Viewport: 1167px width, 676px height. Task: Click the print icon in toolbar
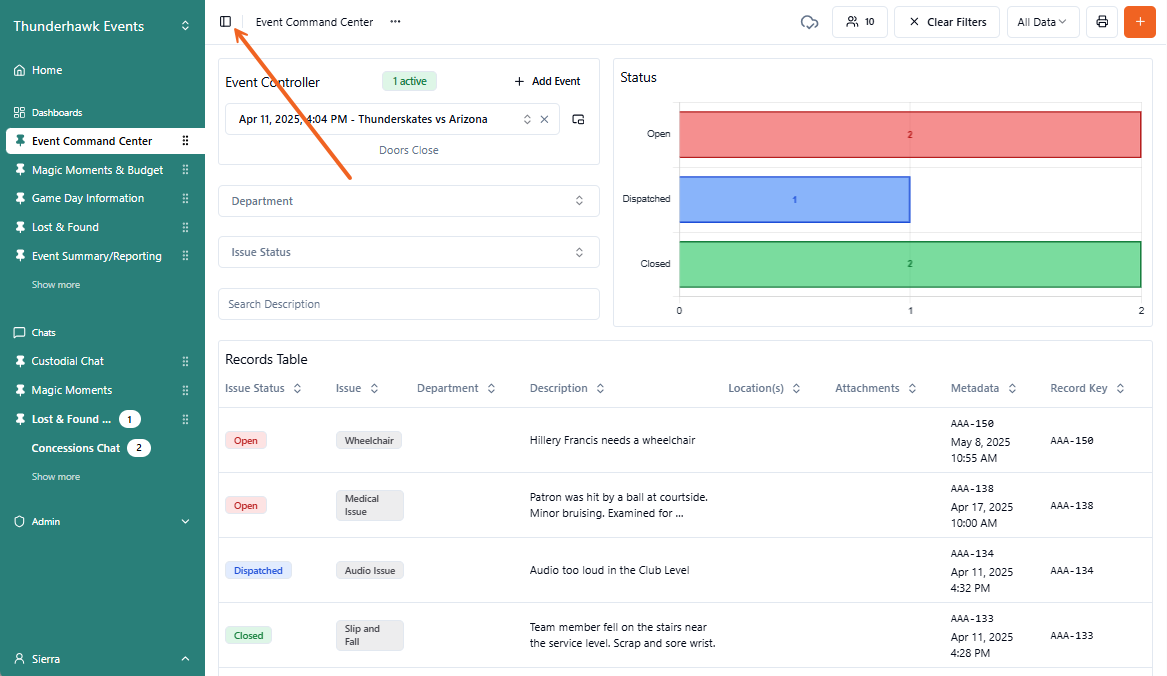point(1102,22)
